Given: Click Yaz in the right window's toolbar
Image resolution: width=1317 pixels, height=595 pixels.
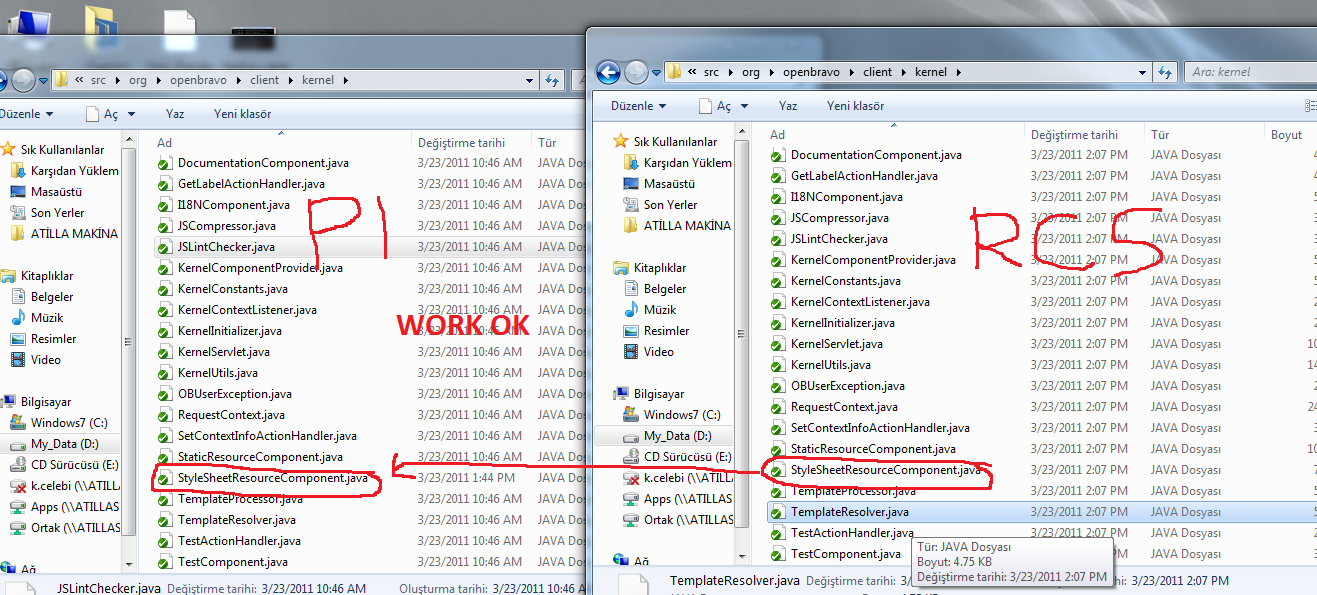Looking at the screenshot, I should point(788,105).
